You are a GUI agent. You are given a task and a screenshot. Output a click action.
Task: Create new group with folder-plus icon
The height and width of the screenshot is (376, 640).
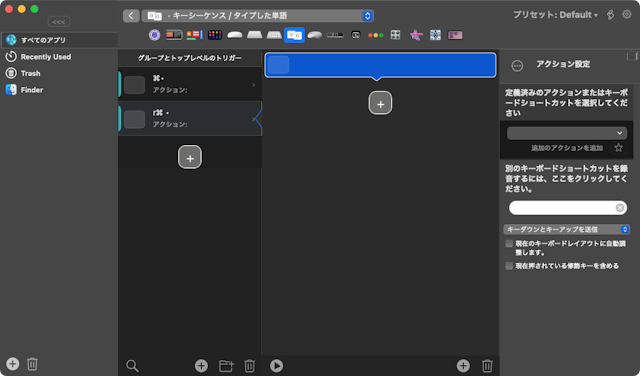(226, 366)
